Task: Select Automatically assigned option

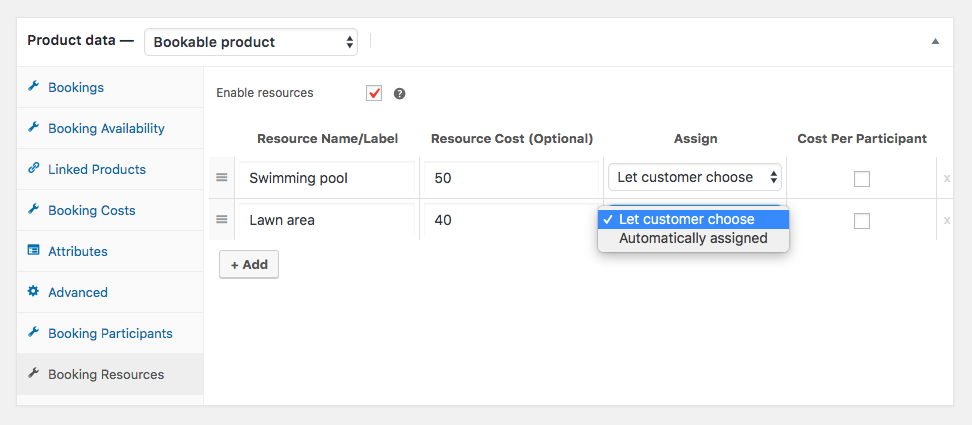Action: [693, 239]
